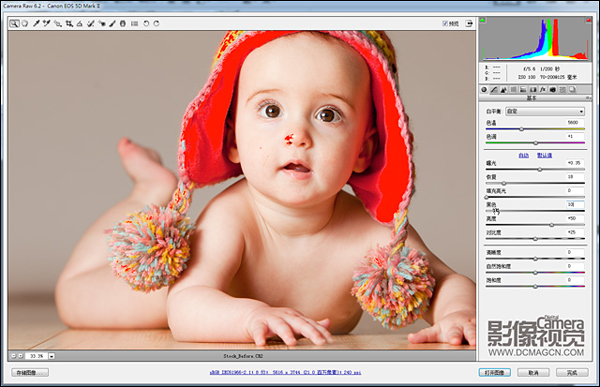Screen dimensions: 600x387
Task: Open Camera Raw preferences list icon
Action: [x=134, y=24]
